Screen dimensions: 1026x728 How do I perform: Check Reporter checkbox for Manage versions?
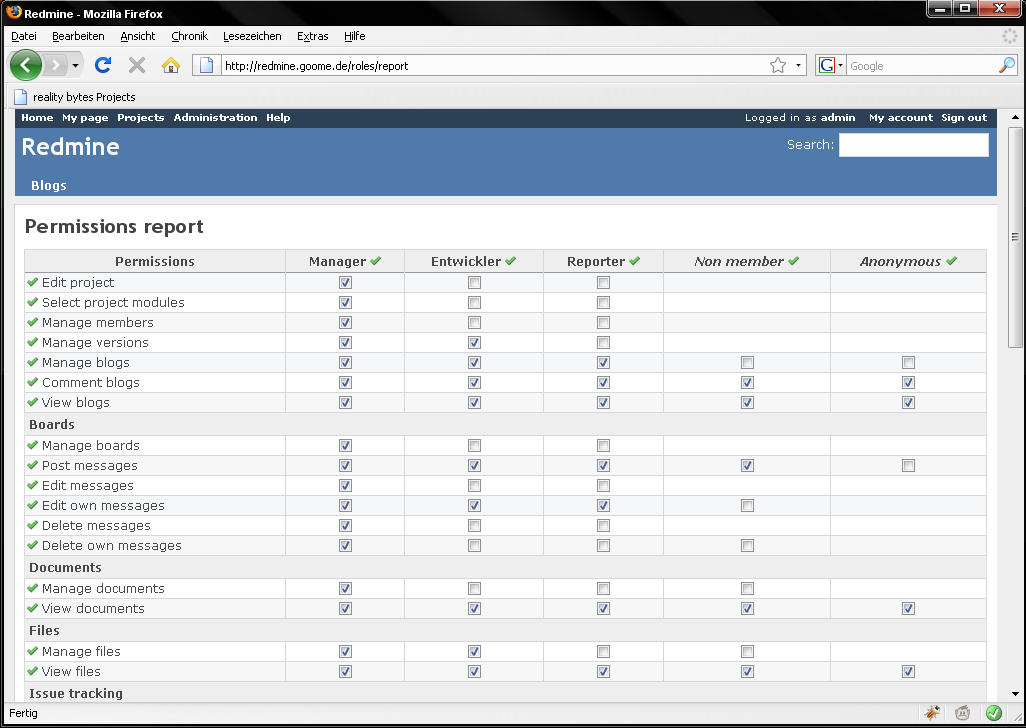(x=603, y=343)
